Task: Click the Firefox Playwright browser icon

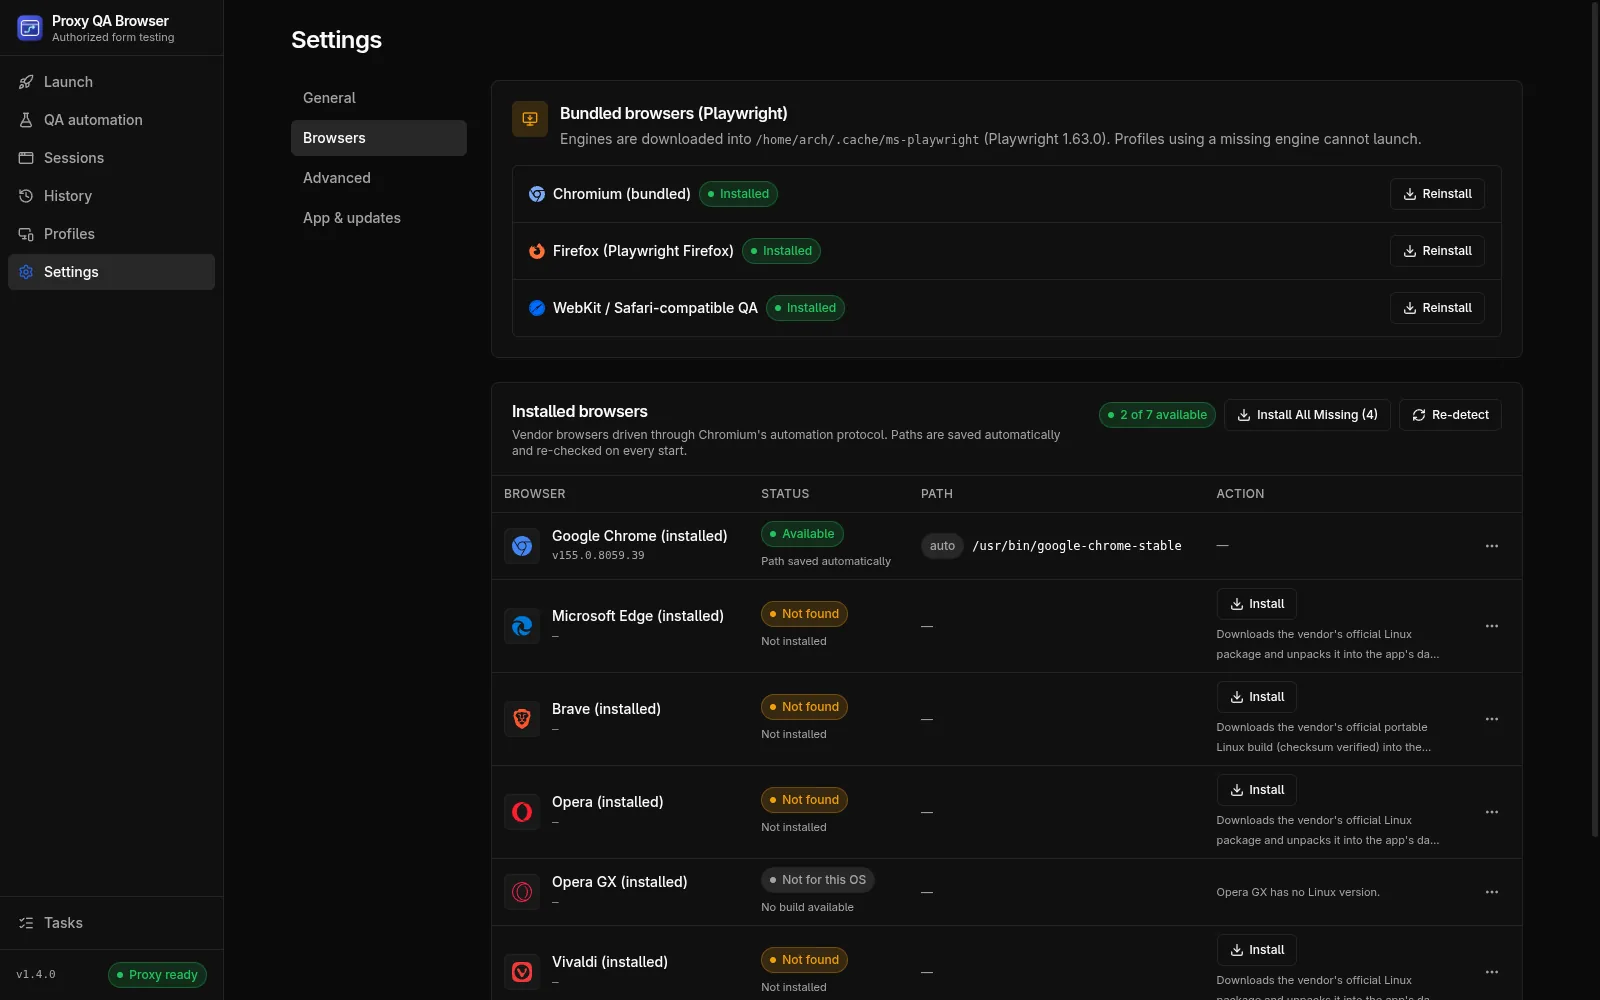Action: click(537, 251)
